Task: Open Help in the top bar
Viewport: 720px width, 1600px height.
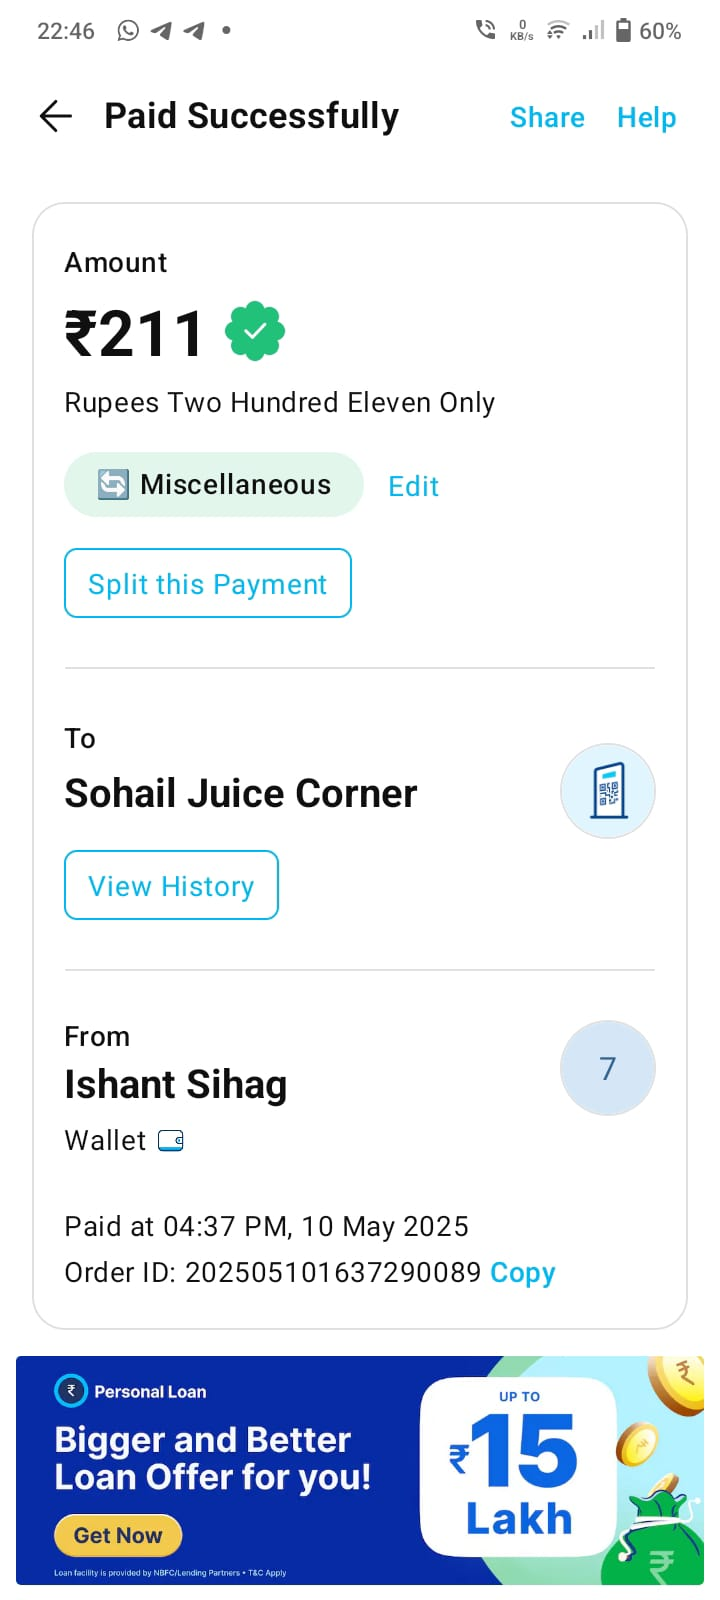Action: point(646,118)
